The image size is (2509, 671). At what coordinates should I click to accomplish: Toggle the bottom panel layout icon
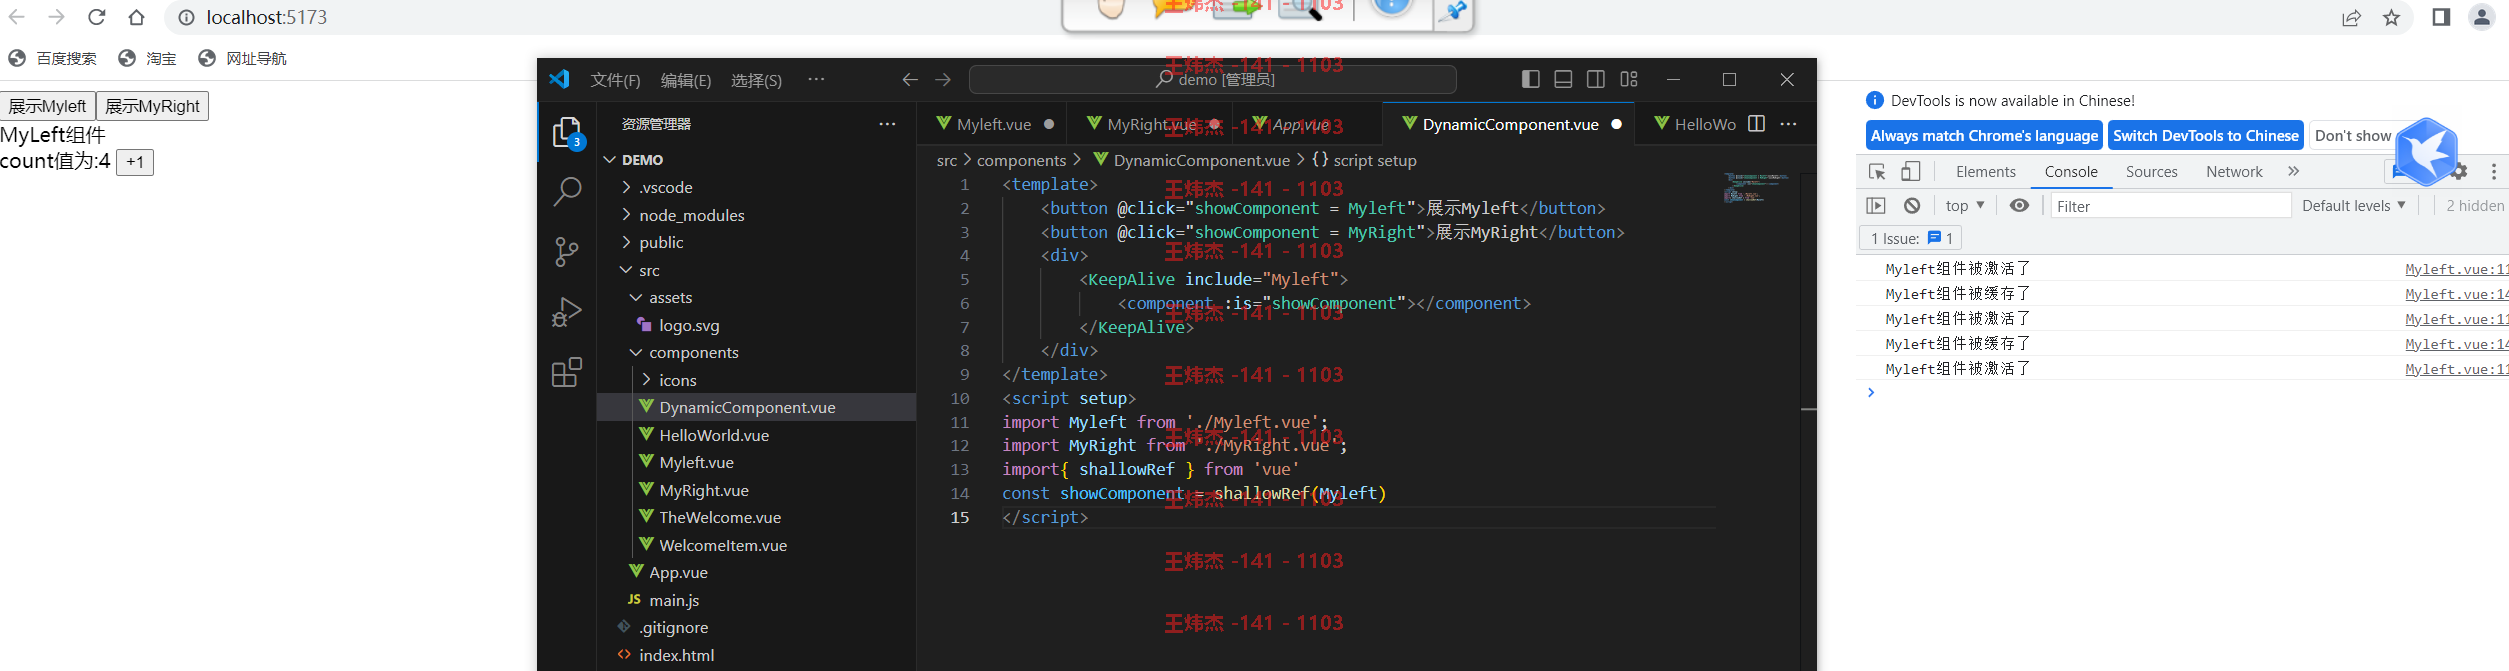tap(1563, 79)
